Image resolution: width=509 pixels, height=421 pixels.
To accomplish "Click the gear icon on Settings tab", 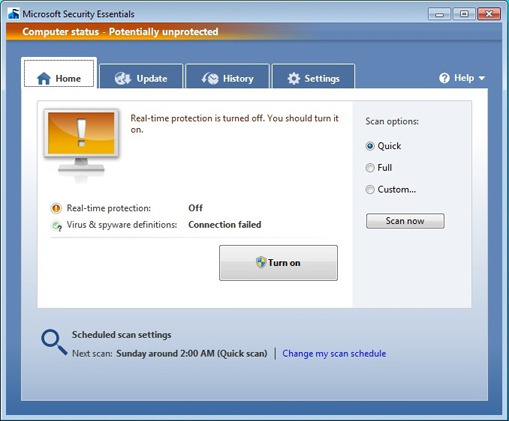I will click(x=294, y=78).
